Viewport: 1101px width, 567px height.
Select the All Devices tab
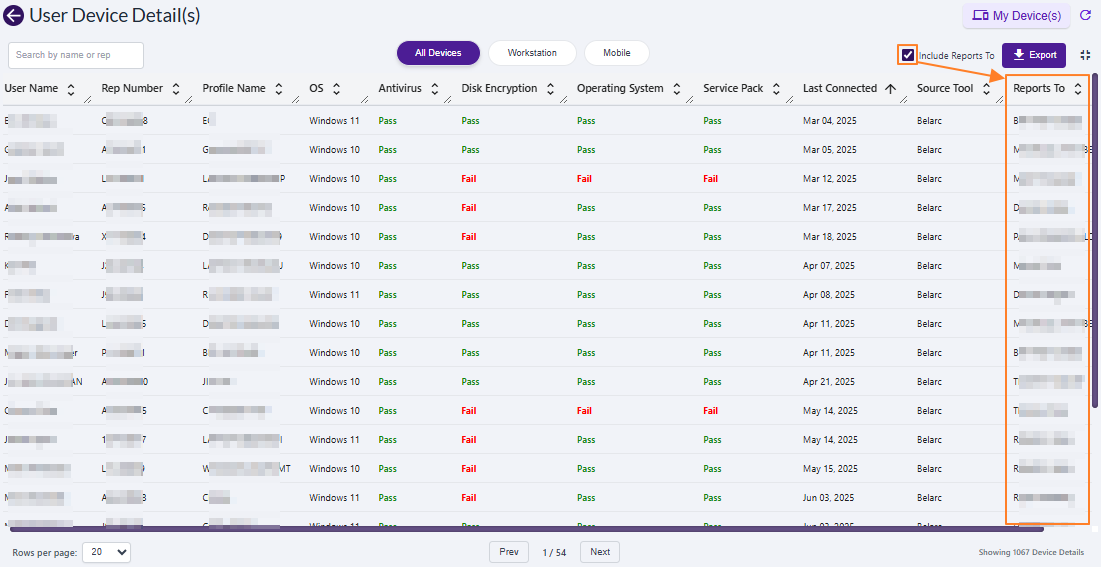click(438, 53)
